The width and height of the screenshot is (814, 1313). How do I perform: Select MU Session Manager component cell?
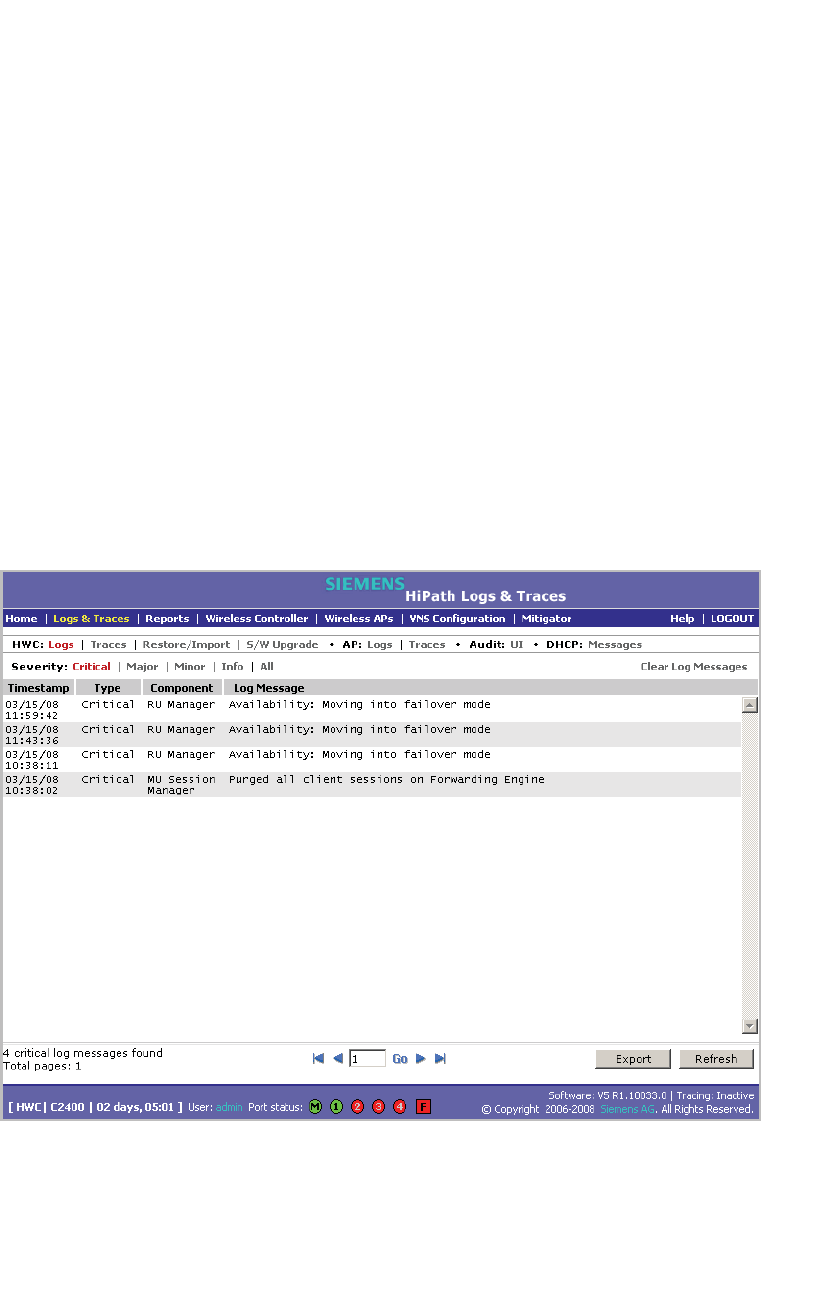point(182,785)
